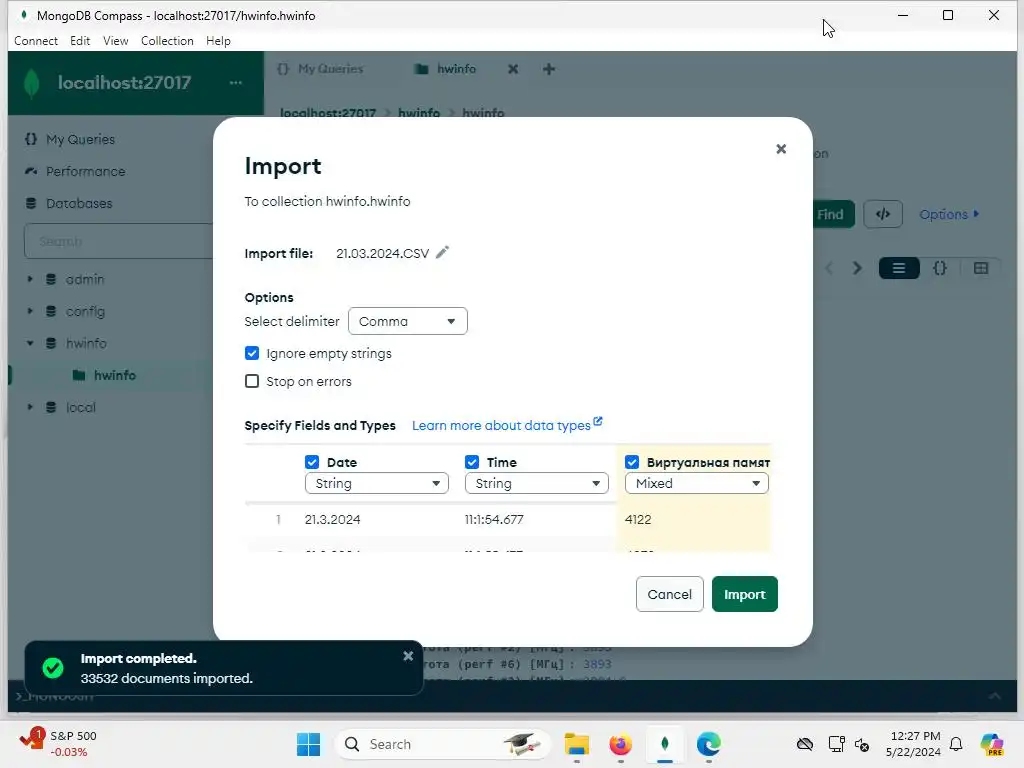Click the Cancel button

point(669,594)
